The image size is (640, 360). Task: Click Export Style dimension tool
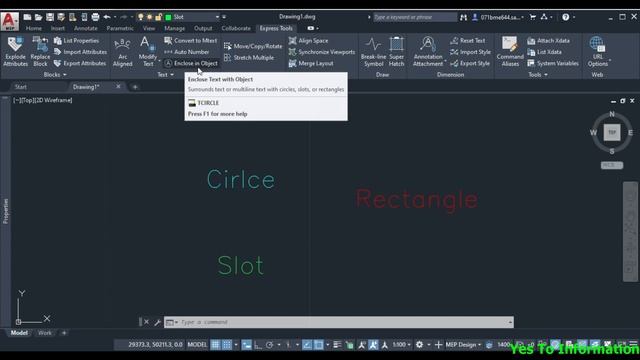tap(470, 63)
